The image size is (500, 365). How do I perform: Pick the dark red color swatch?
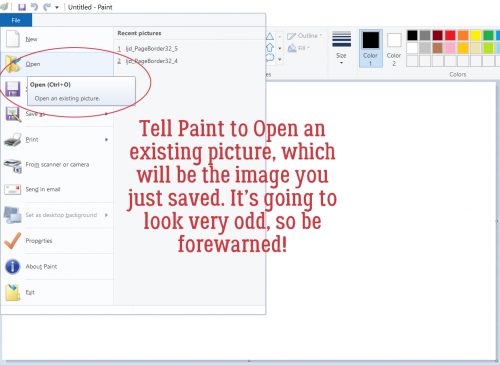[x=437, y=35]
